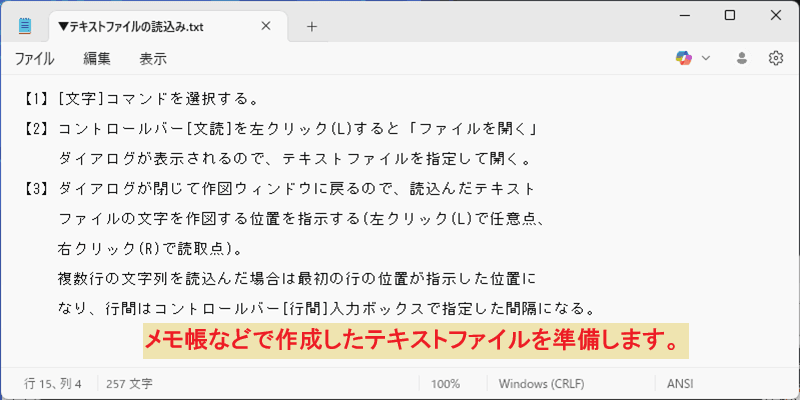The height and width of the screenshot is (400, 800).
Task: Click the colorful Copilot icon
Action: coord(684,58)
